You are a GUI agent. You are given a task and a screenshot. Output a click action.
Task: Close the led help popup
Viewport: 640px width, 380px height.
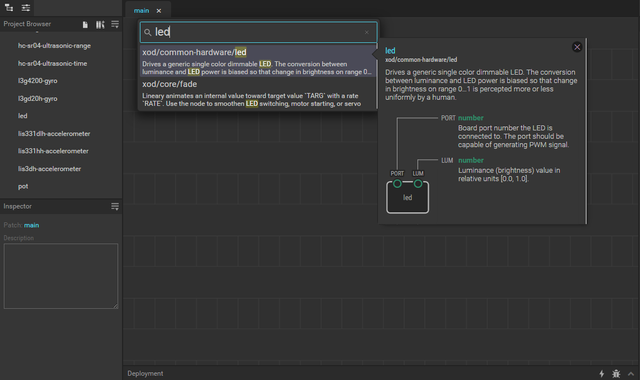click(x=577, y=47)
